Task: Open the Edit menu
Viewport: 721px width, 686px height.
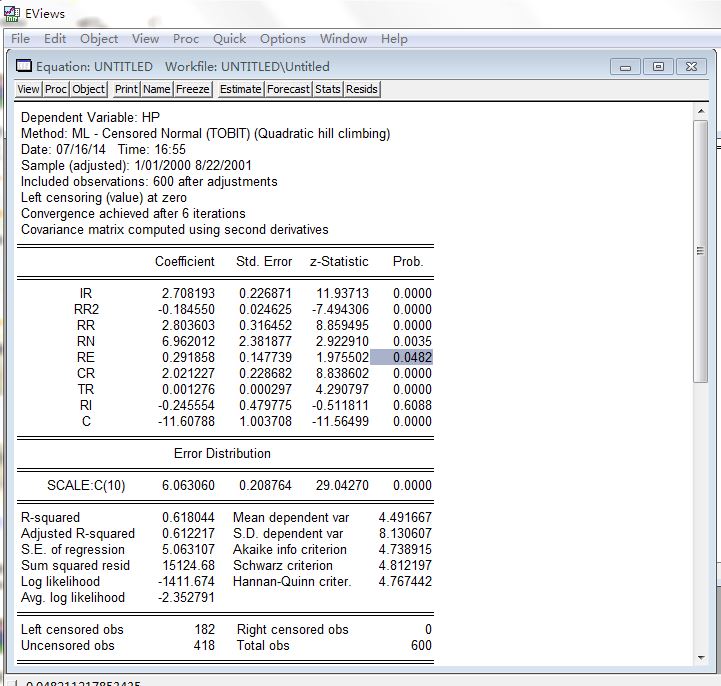Action: (x=55, y=39)
